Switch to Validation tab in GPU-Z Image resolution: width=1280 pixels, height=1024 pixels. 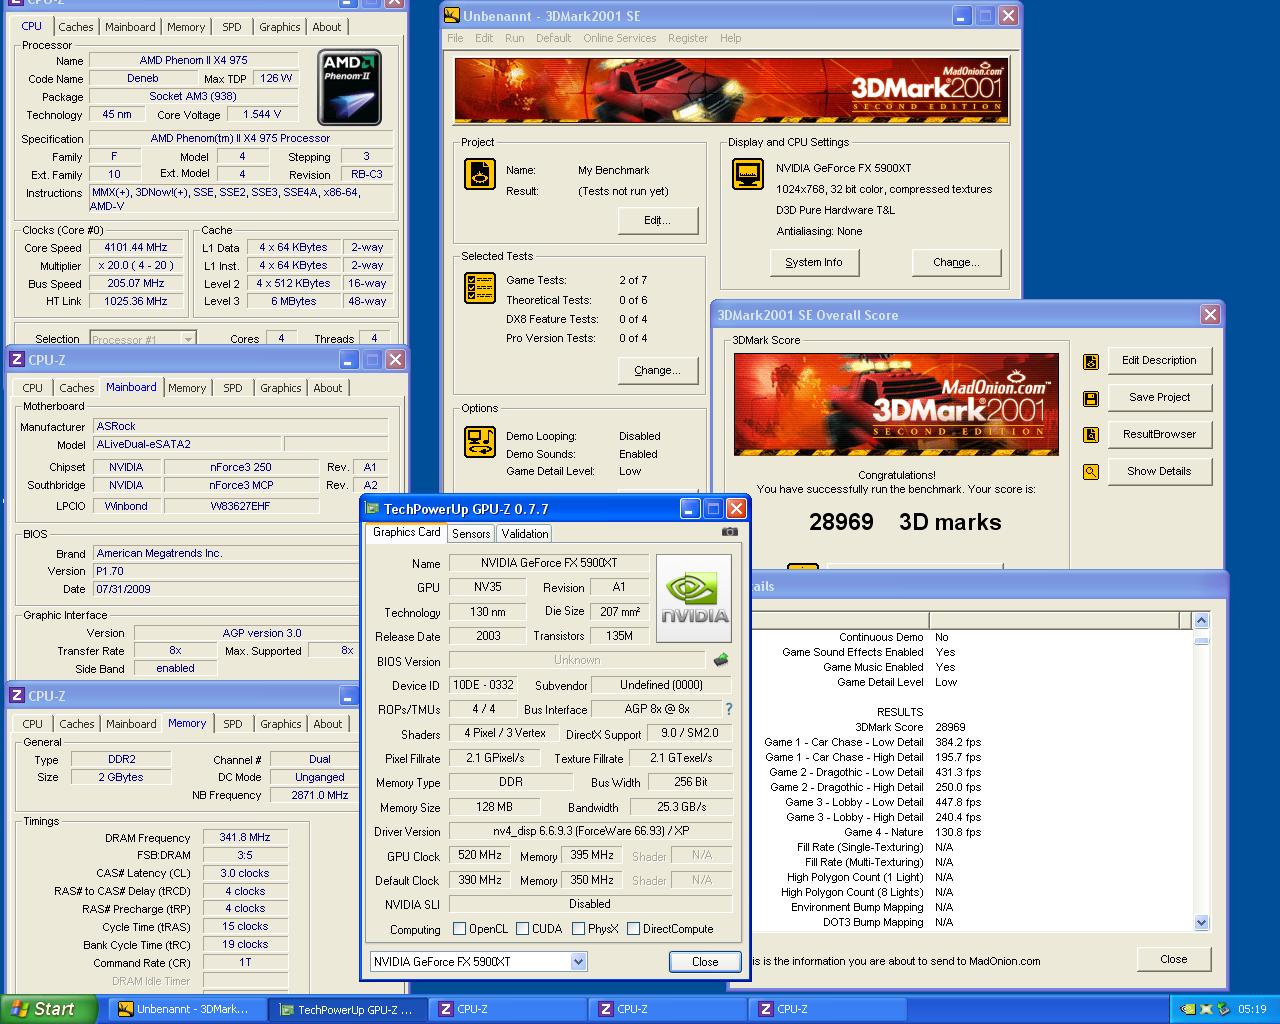pyautogui.click(x=525, y=534)
